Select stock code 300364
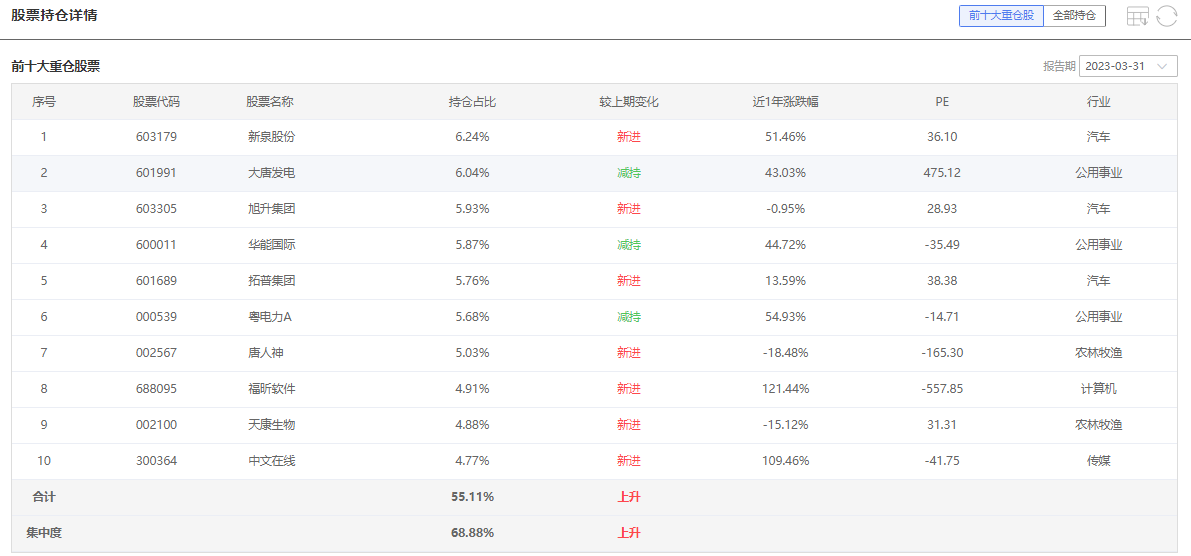The width and height of the screenshot is (1191, 556). pyautogui.click(x=156, y=460)
